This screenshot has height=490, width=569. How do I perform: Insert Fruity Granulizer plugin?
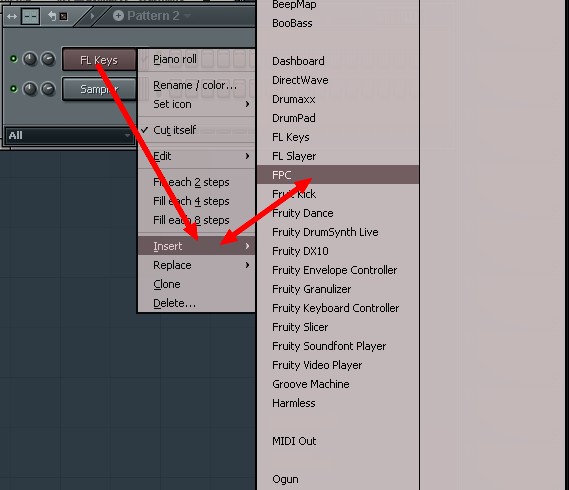[338, 289]
